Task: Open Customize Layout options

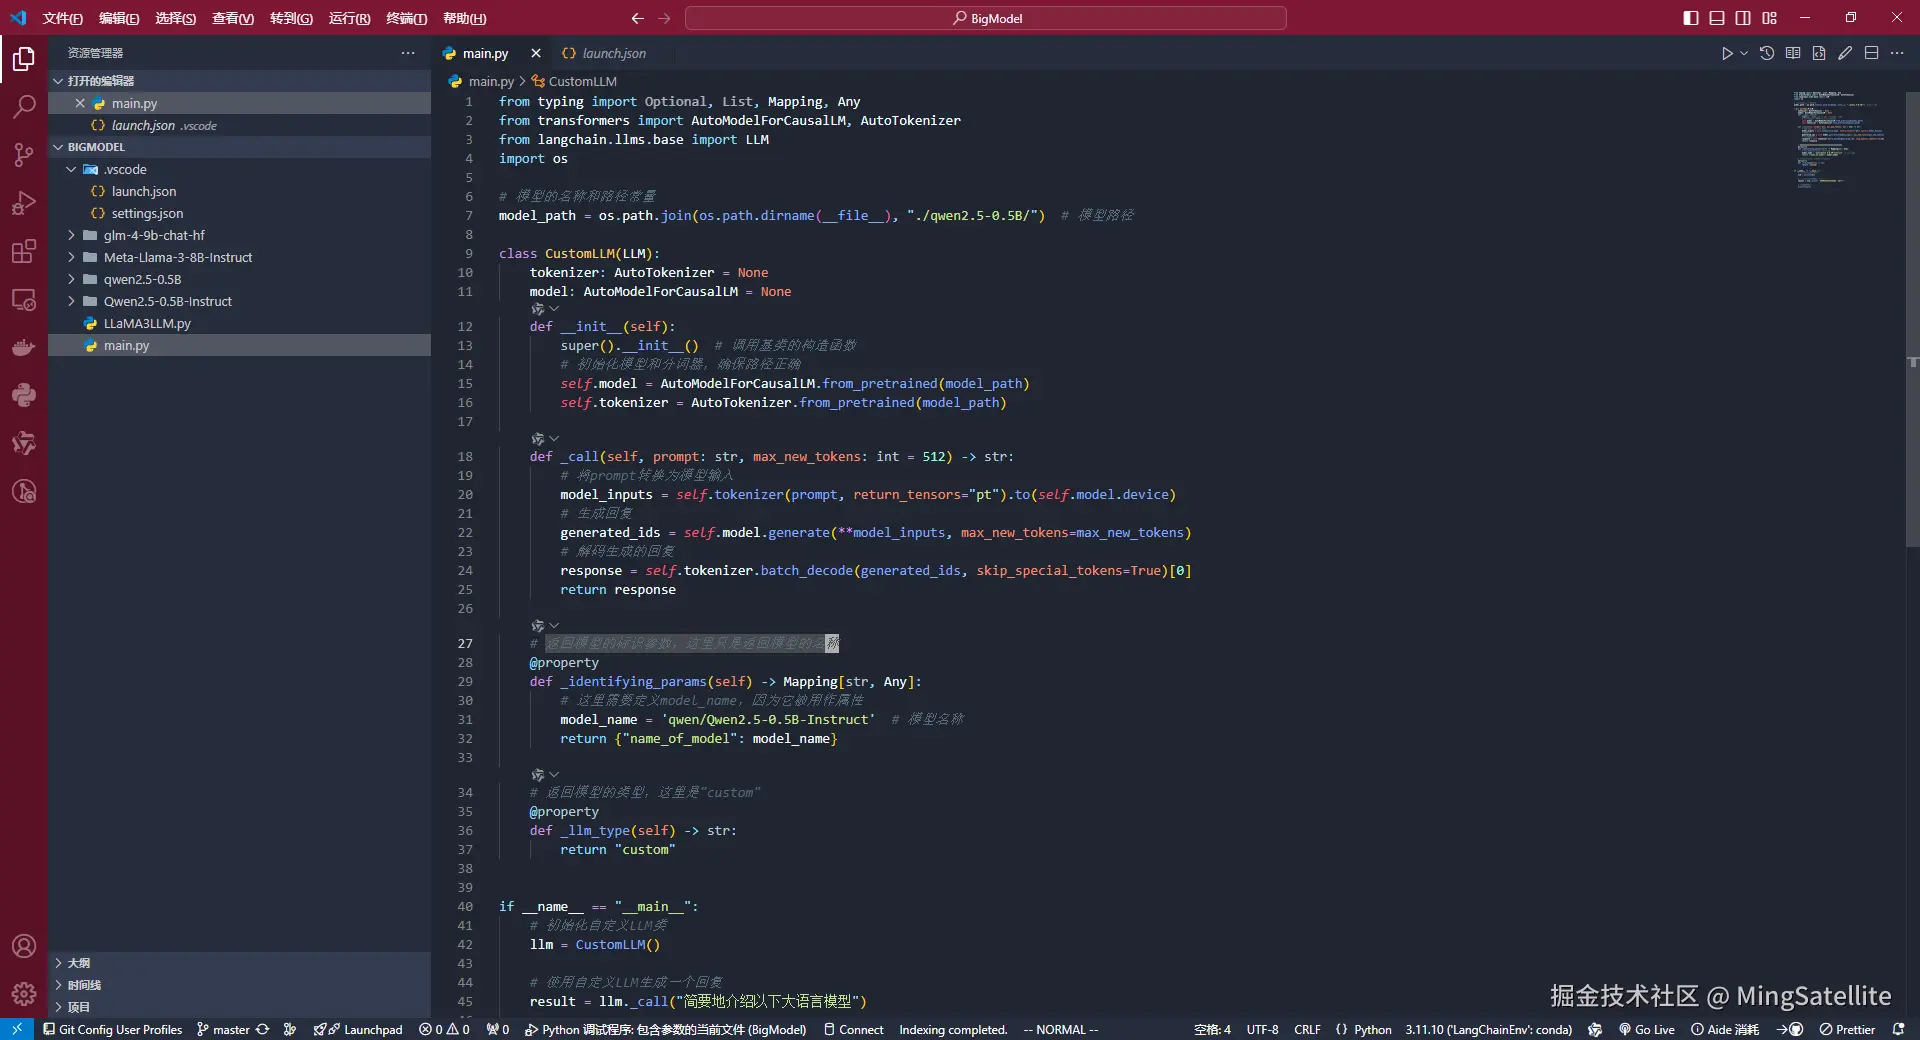Action: click(x=1770, y=18)
